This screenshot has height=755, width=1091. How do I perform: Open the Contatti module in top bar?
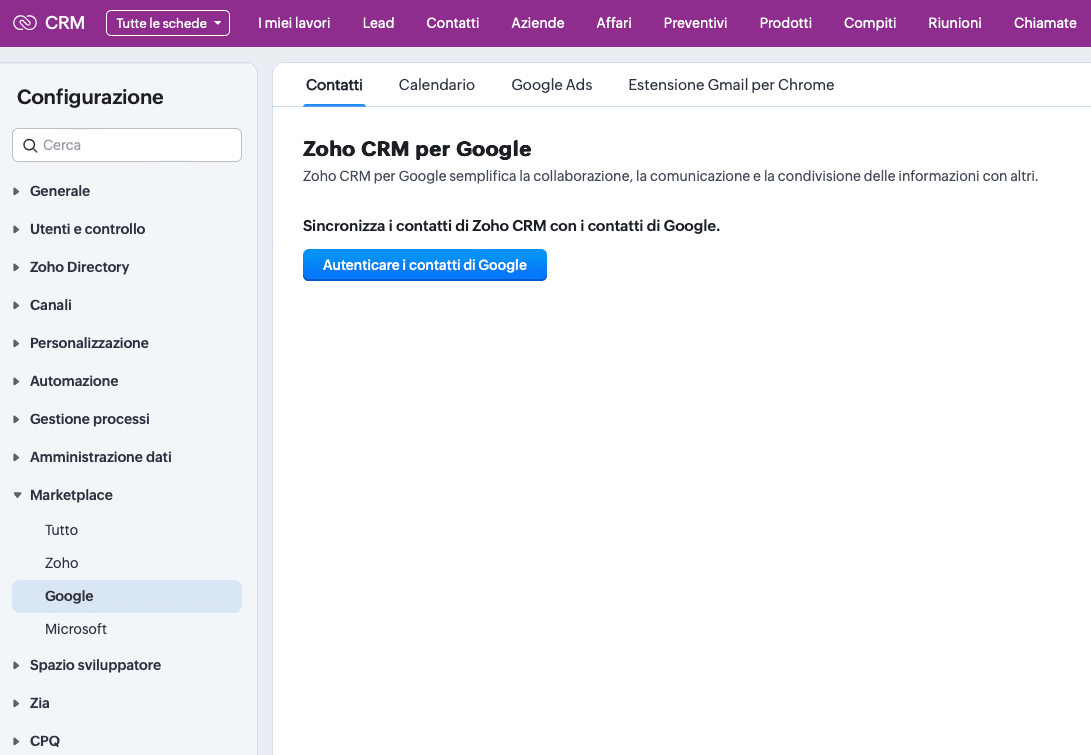[453, 23]
